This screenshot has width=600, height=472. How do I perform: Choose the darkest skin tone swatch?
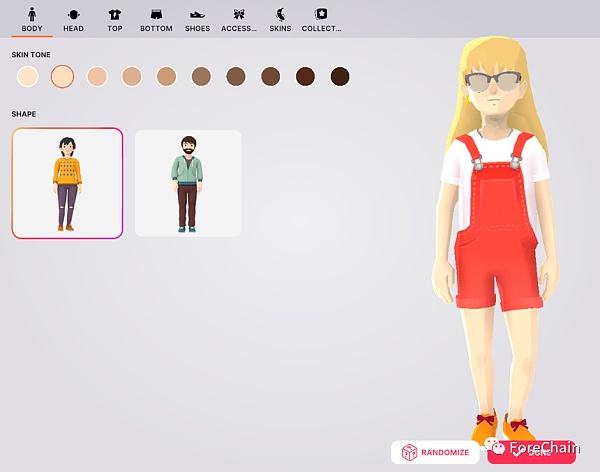coord(340,76)
